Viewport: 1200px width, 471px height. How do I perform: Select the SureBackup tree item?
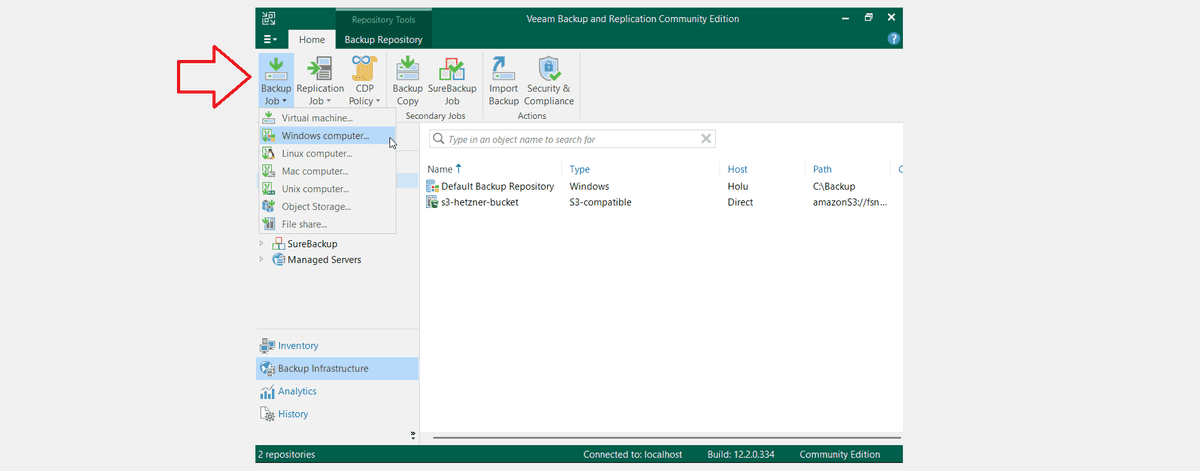pyautogui.click(x=312, y=243)
